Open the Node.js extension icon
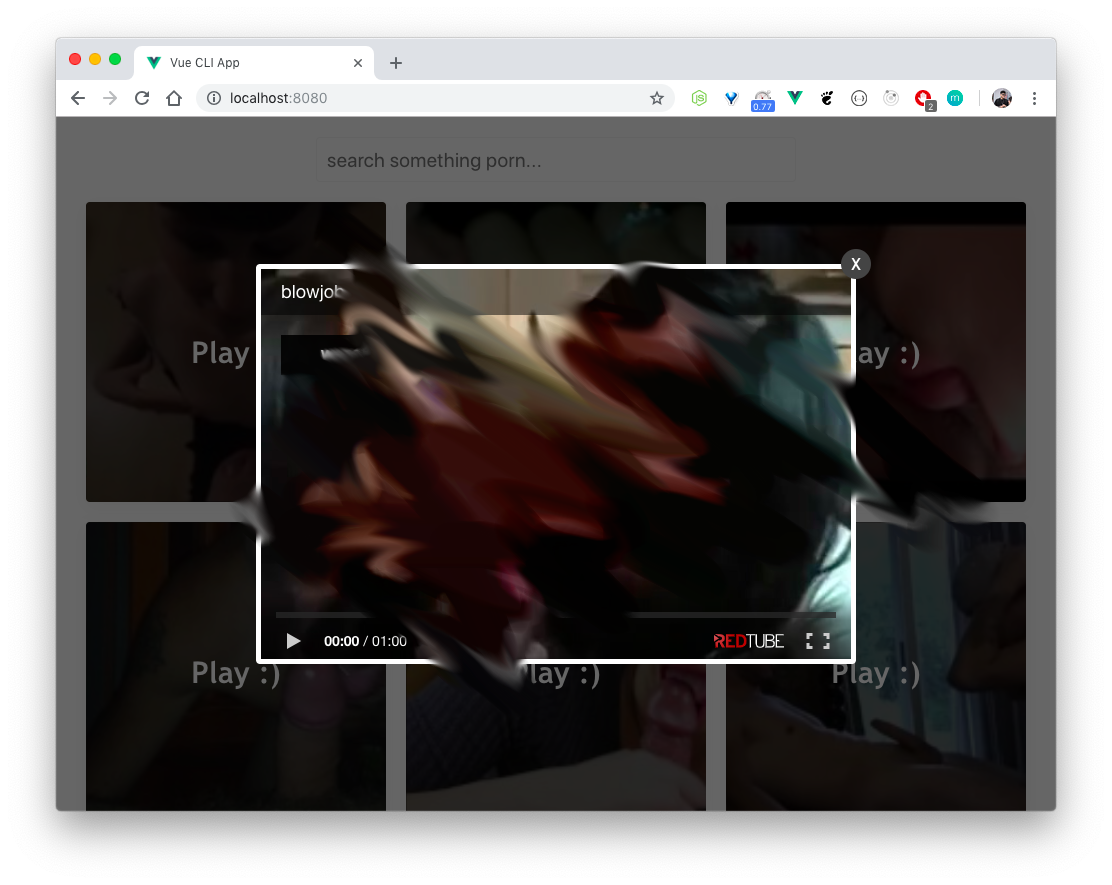Viewport: 1112px width, 885px height. tap(699, 98)
